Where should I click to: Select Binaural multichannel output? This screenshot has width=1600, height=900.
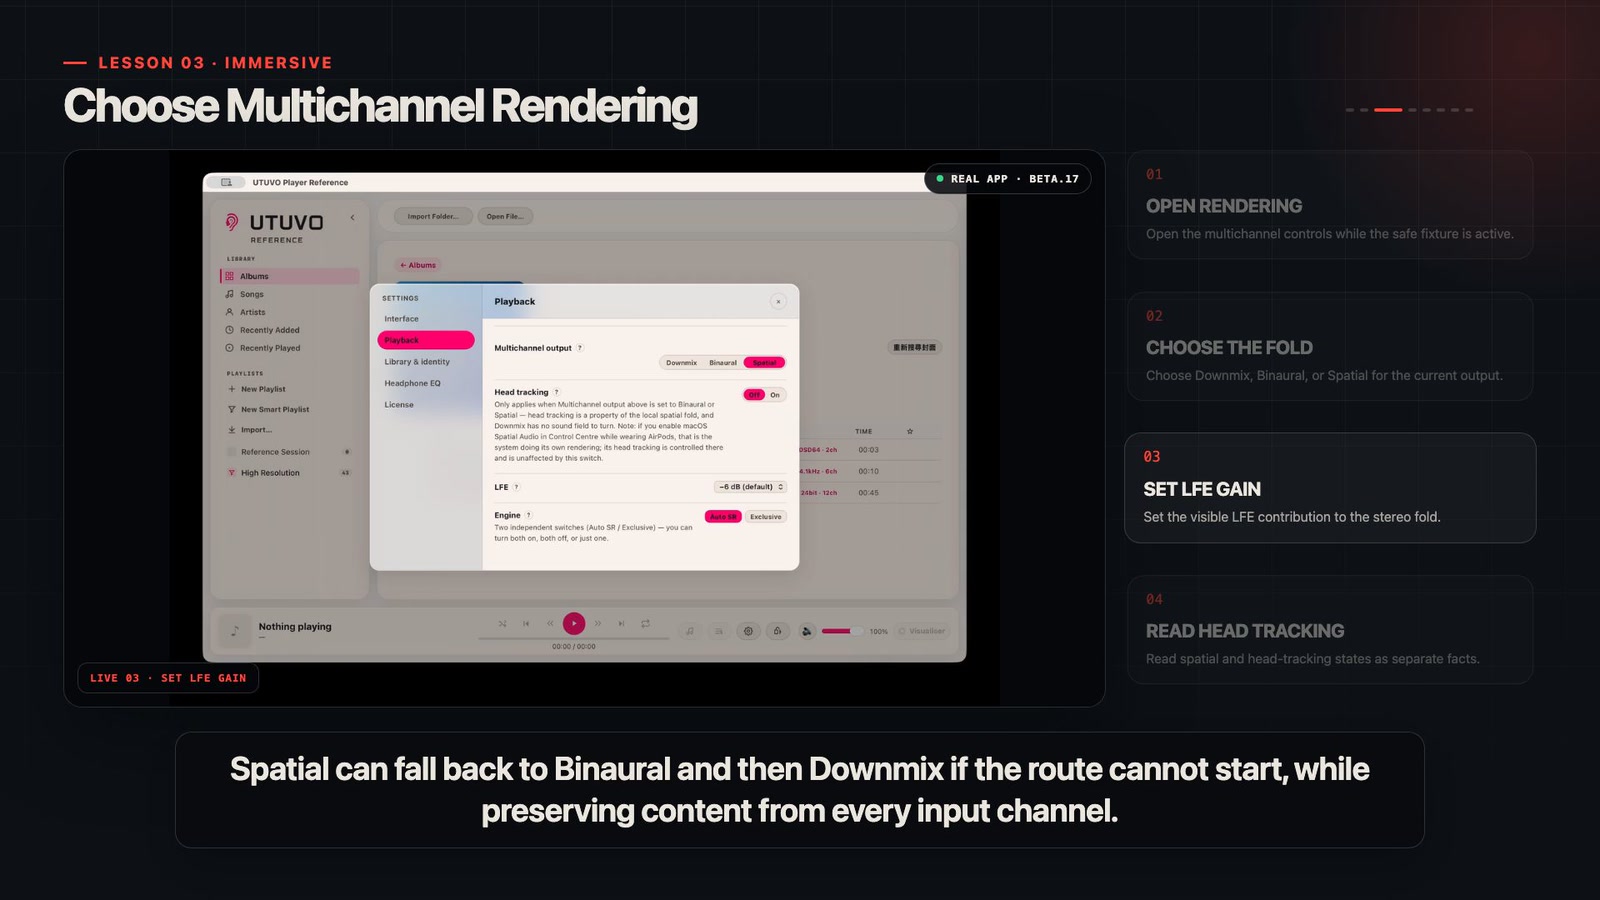723,363
